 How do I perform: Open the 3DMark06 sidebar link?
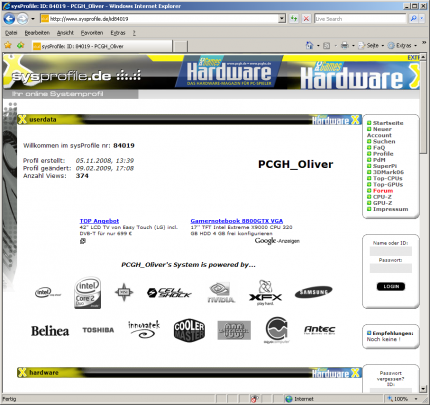coord(388,172)
